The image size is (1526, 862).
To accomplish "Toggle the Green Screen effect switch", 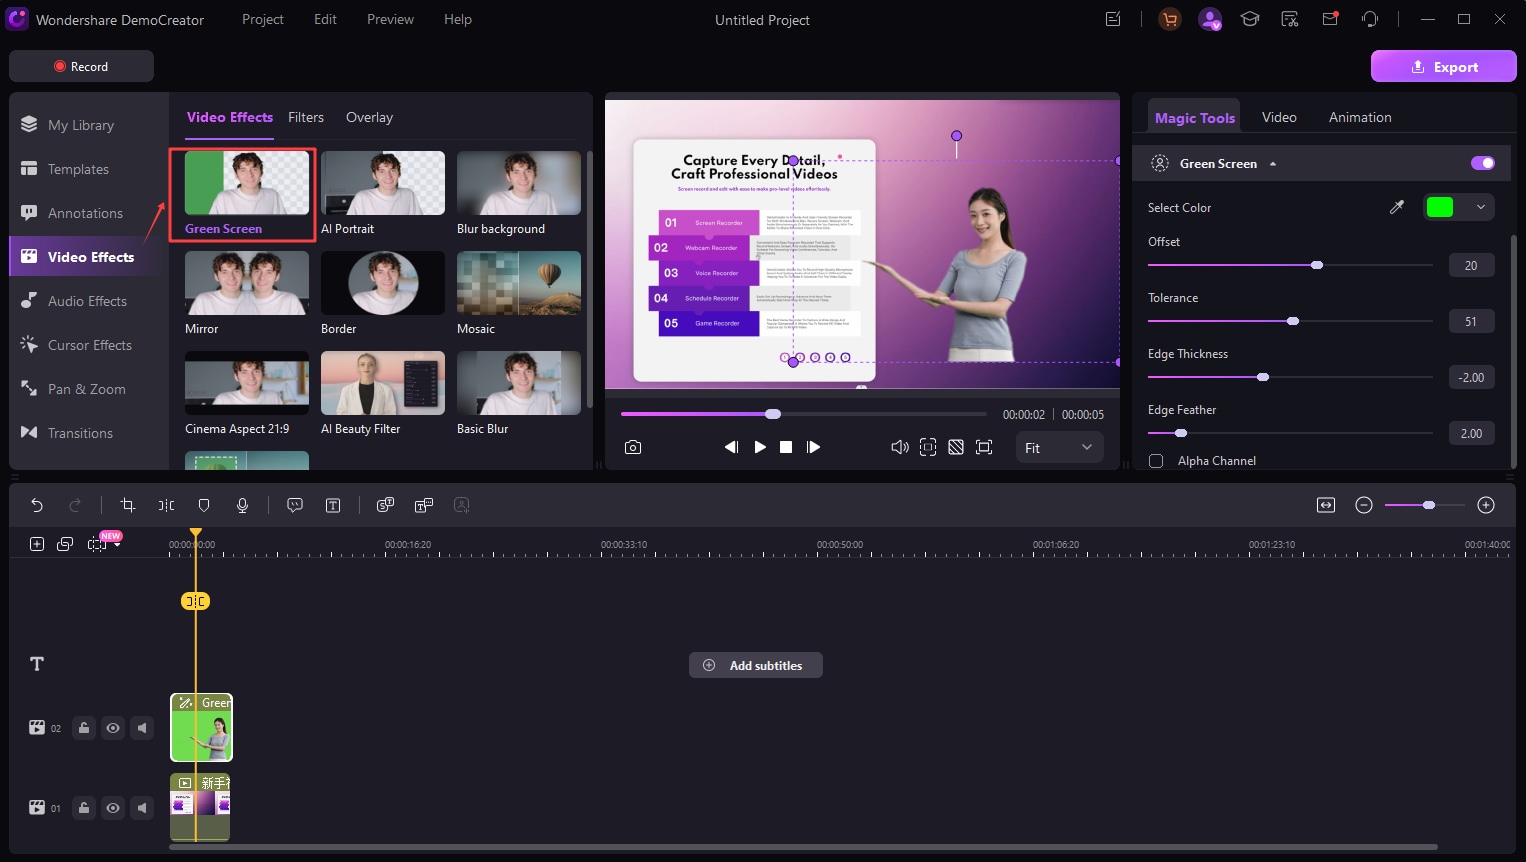I will pyautogui.click(x=1483, y=163).
